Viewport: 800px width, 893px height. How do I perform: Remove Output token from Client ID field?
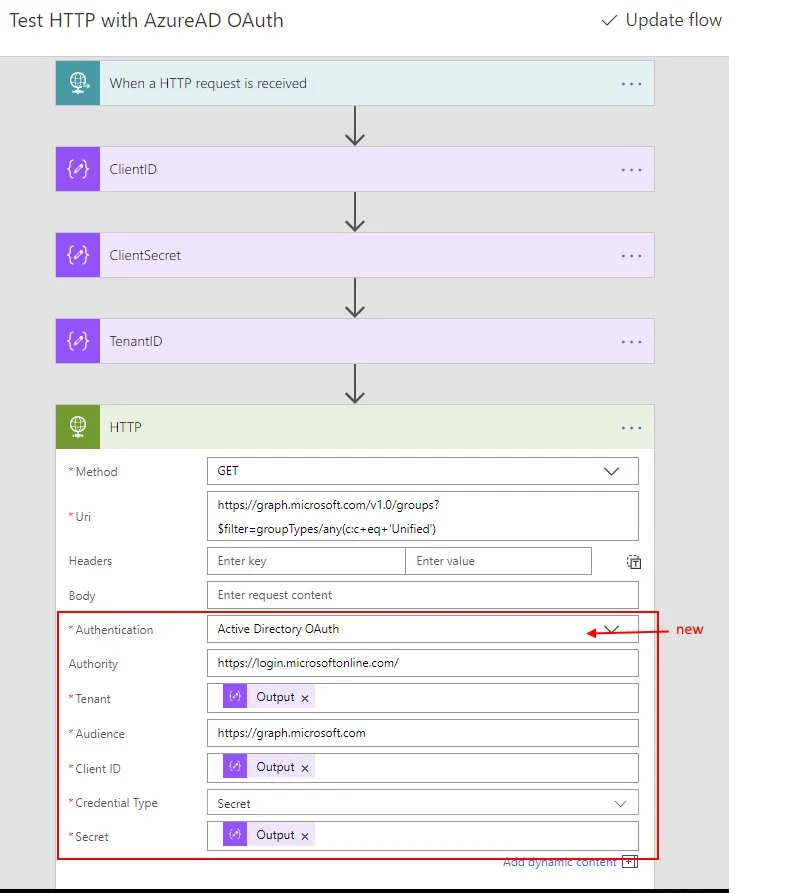(x=305, y=768)
